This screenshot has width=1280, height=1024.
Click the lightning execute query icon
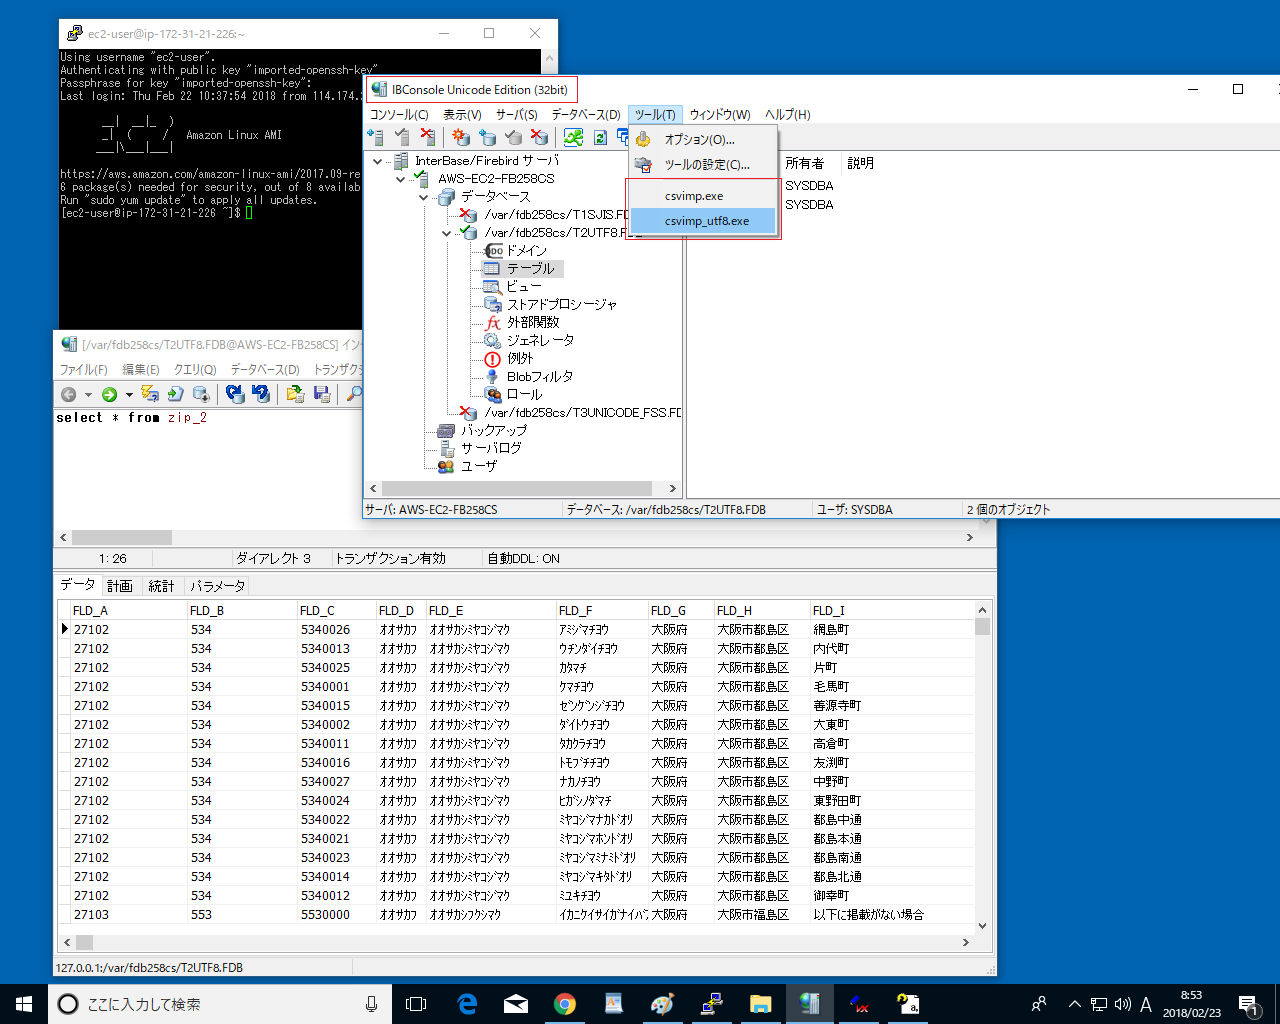[150, 394]
